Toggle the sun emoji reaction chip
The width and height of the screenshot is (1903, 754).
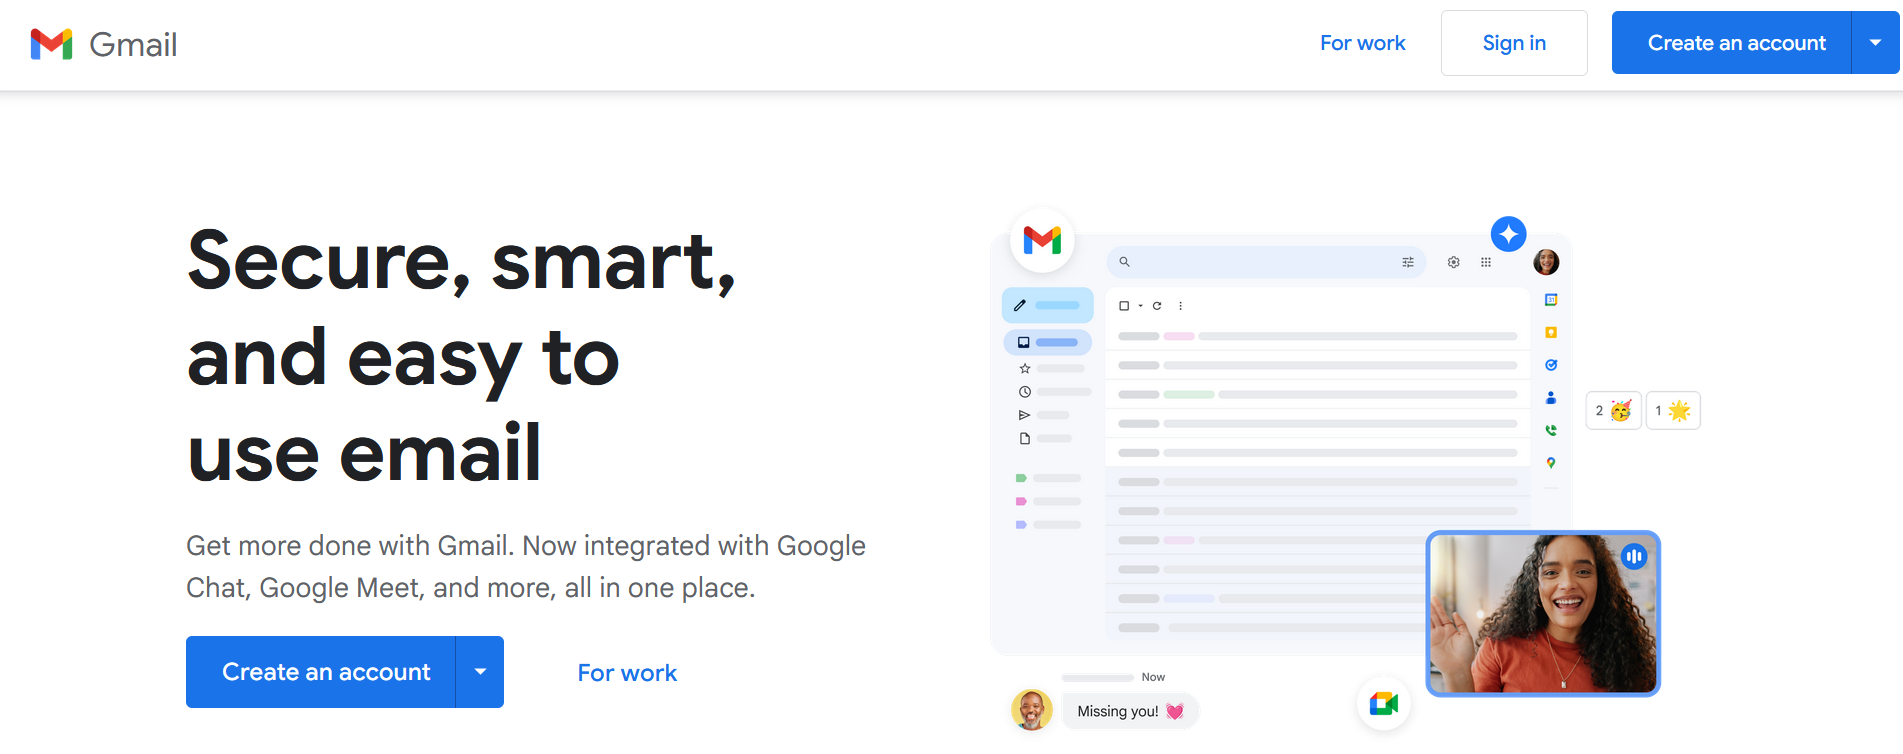click(1673, 411)
